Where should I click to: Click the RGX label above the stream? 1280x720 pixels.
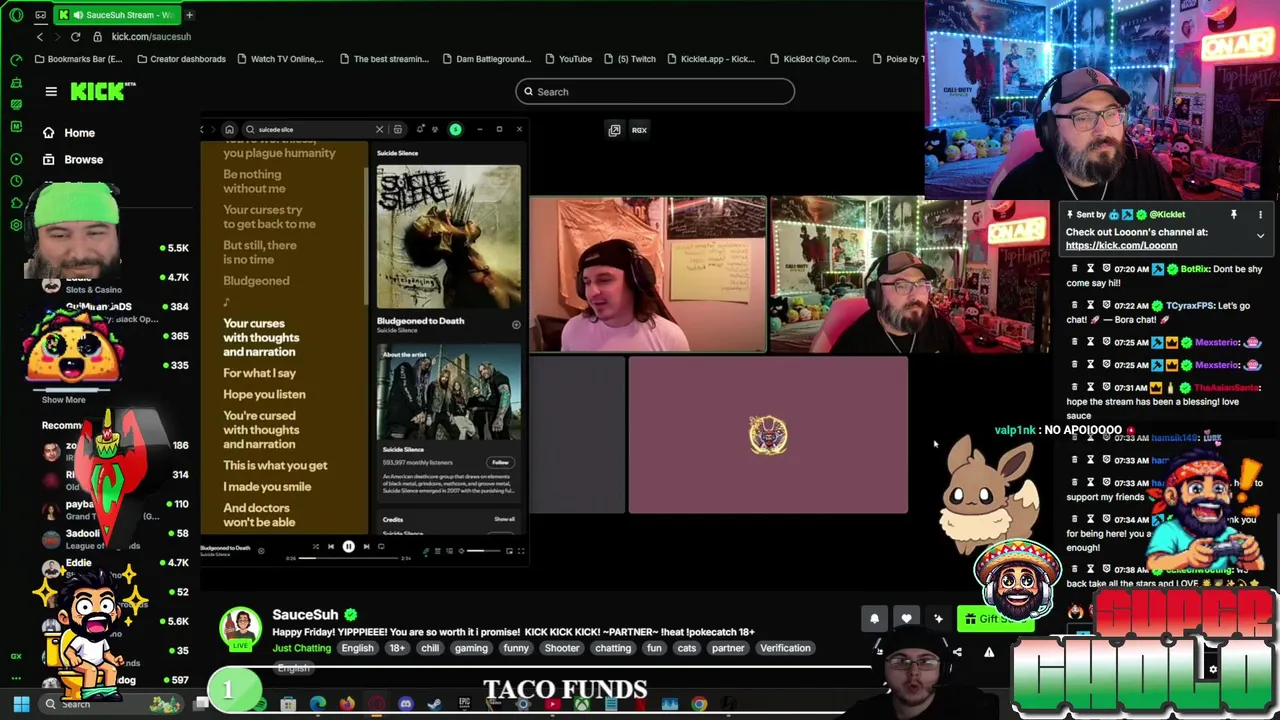639,130
